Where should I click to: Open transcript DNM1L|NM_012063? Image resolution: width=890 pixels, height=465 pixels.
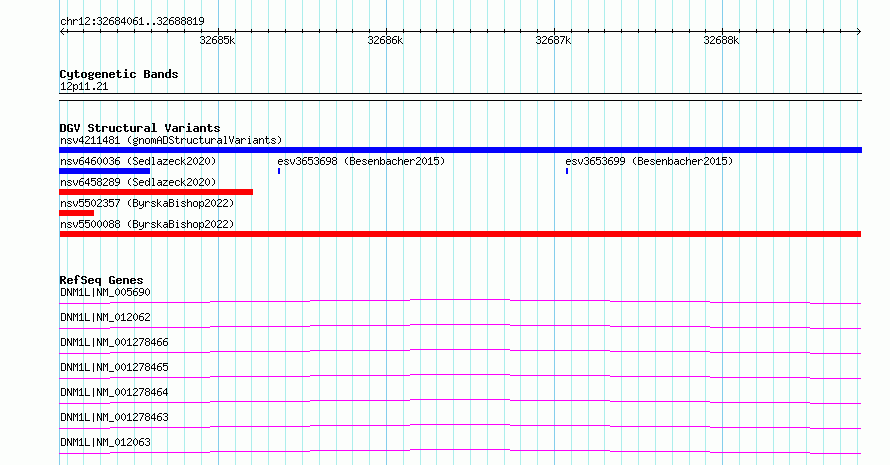[x=106, y=442]
